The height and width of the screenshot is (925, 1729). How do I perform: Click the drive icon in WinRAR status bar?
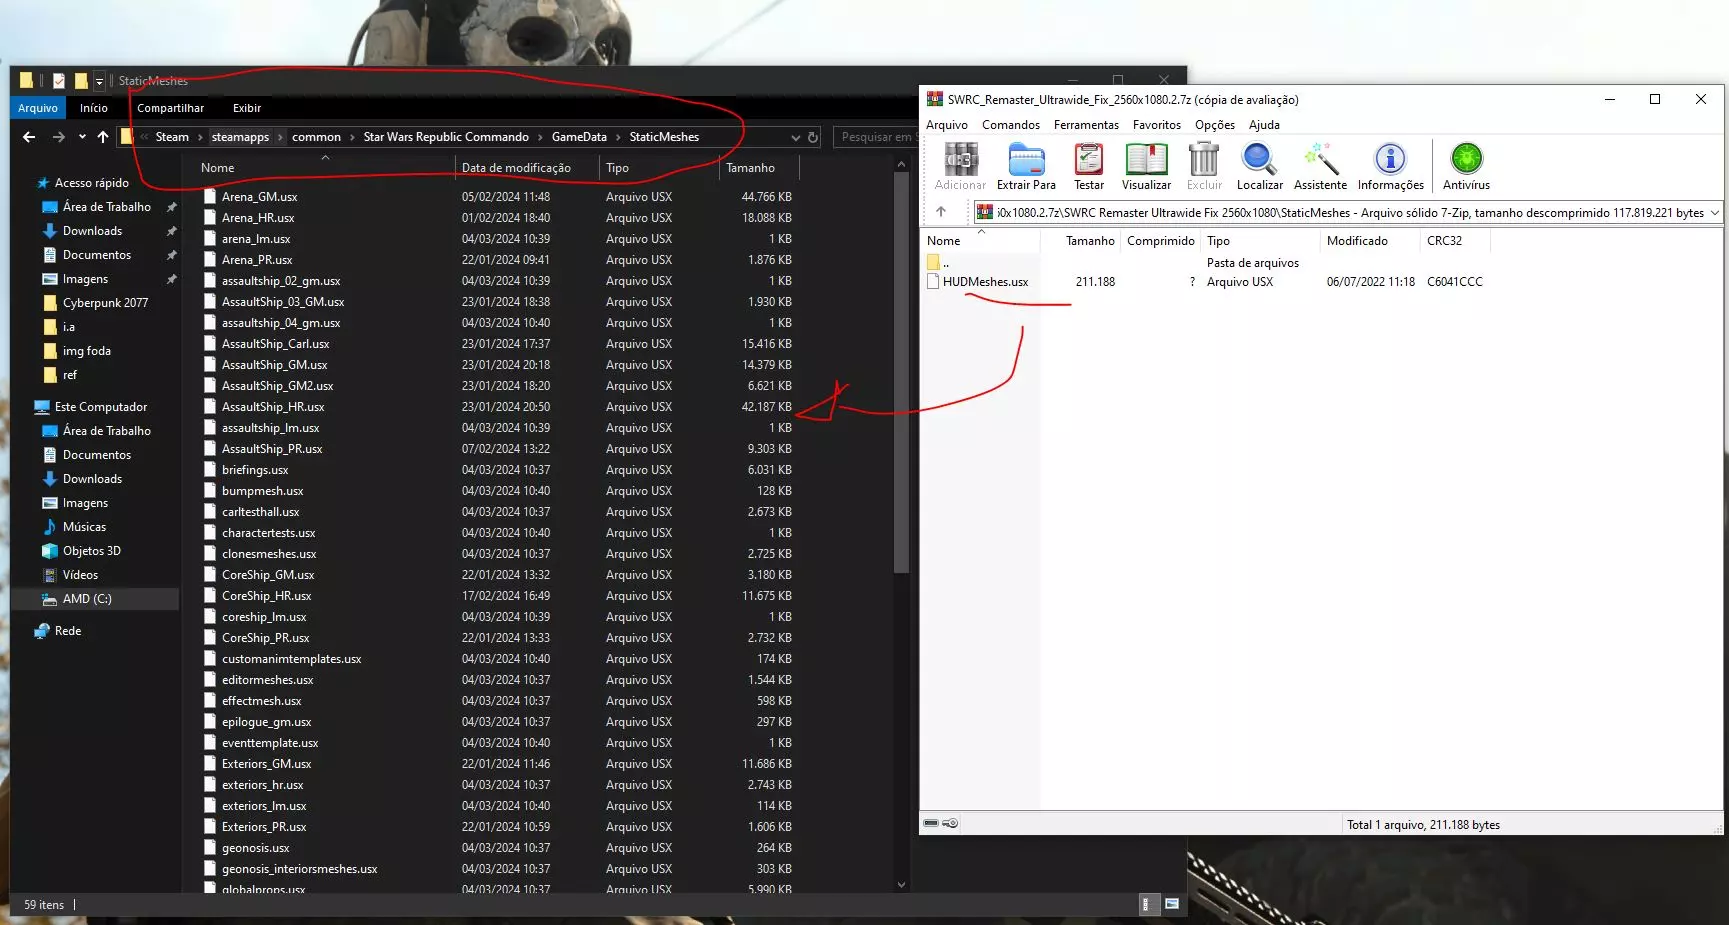click(x=931, y=824)
